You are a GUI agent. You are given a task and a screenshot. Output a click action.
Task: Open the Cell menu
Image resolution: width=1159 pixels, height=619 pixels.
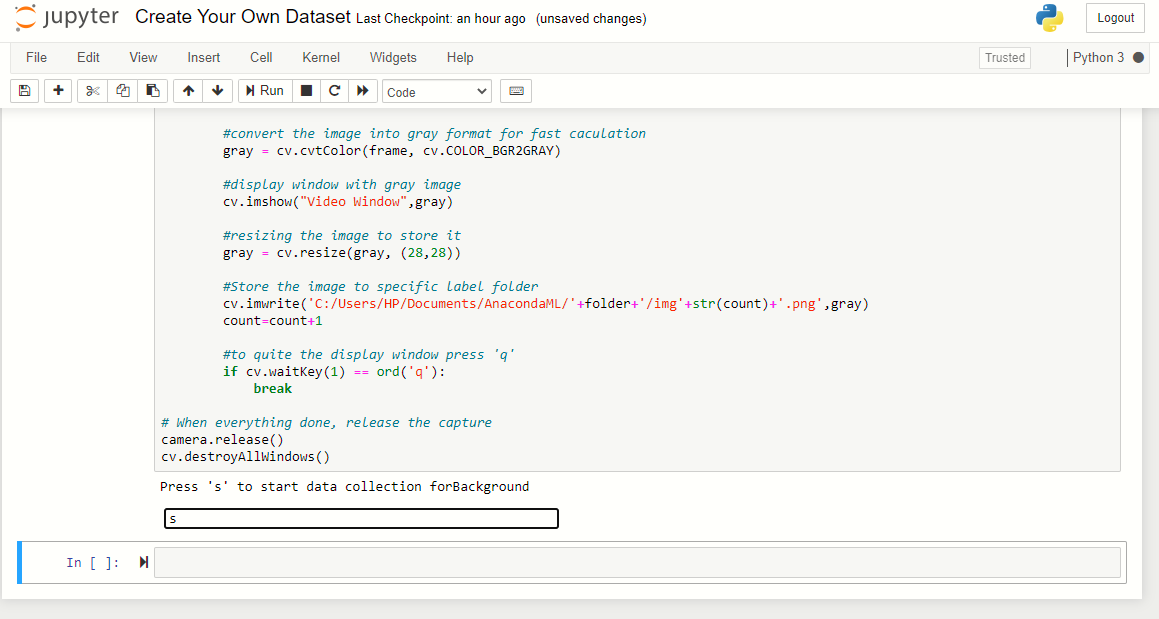(x=261, y=58)
